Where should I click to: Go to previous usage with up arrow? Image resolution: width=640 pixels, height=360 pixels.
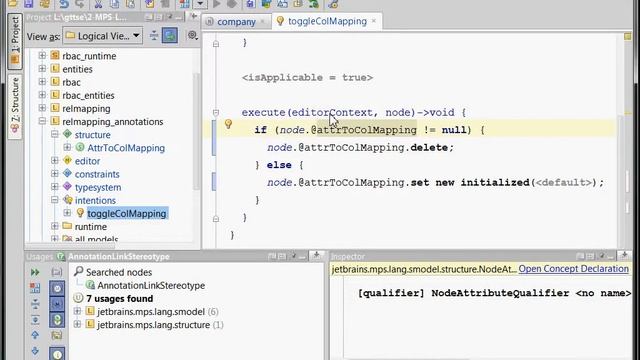35,335
